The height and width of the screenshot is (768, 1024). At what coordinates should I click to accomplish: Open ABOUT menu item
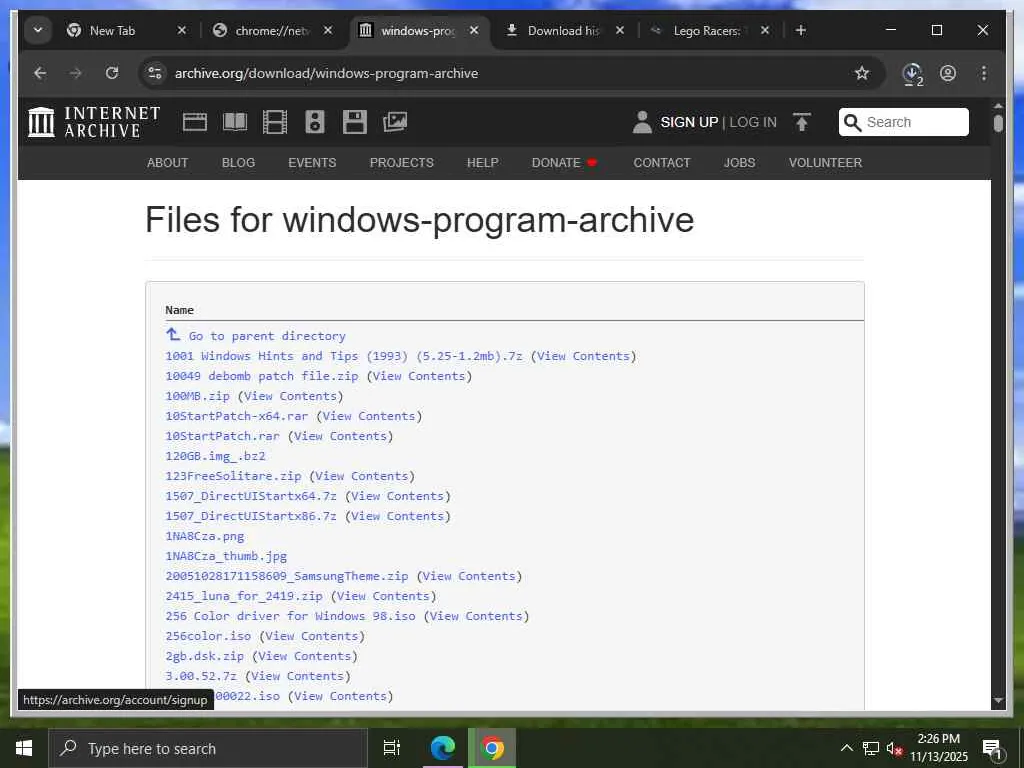pyautogui.click(x=167, y=163)
